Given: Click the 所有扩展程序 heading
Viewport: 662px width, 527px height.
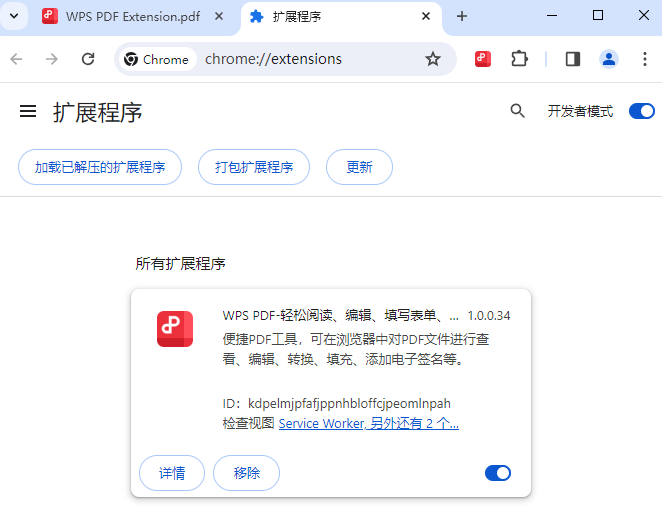Looking at the screenshot, I should point(180,264).
